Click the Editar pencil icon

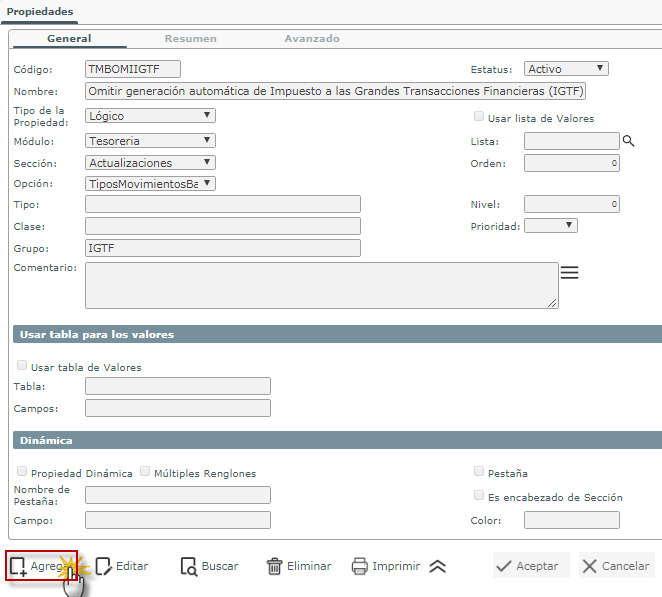(x=103, y=566)
